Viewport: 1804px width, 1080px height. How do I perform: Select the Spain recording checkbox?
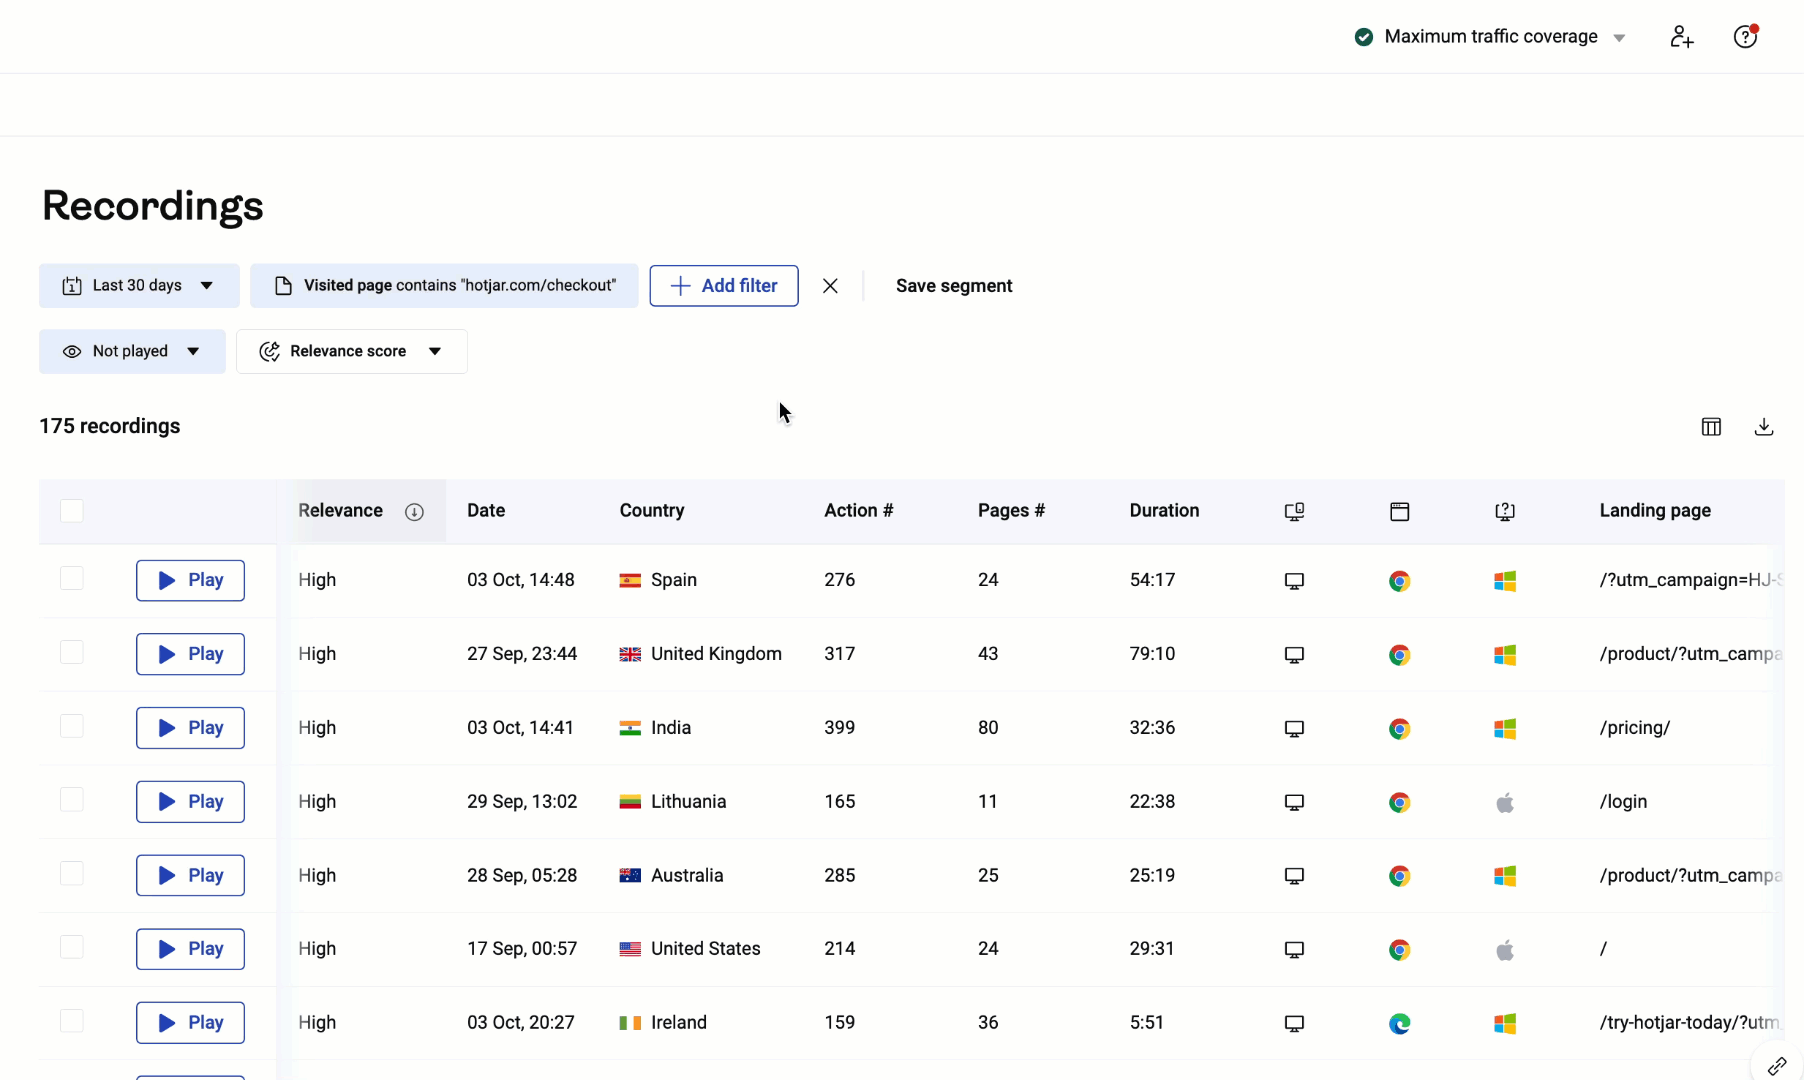click(x=72, y=579)
